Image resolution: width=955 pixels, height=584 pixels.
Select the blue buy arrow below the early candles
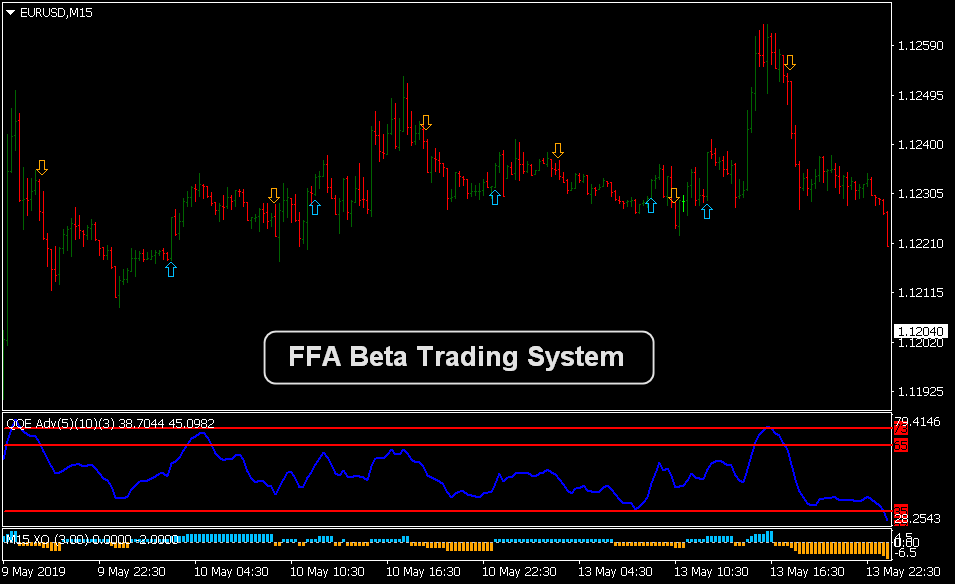pos(170,268)
